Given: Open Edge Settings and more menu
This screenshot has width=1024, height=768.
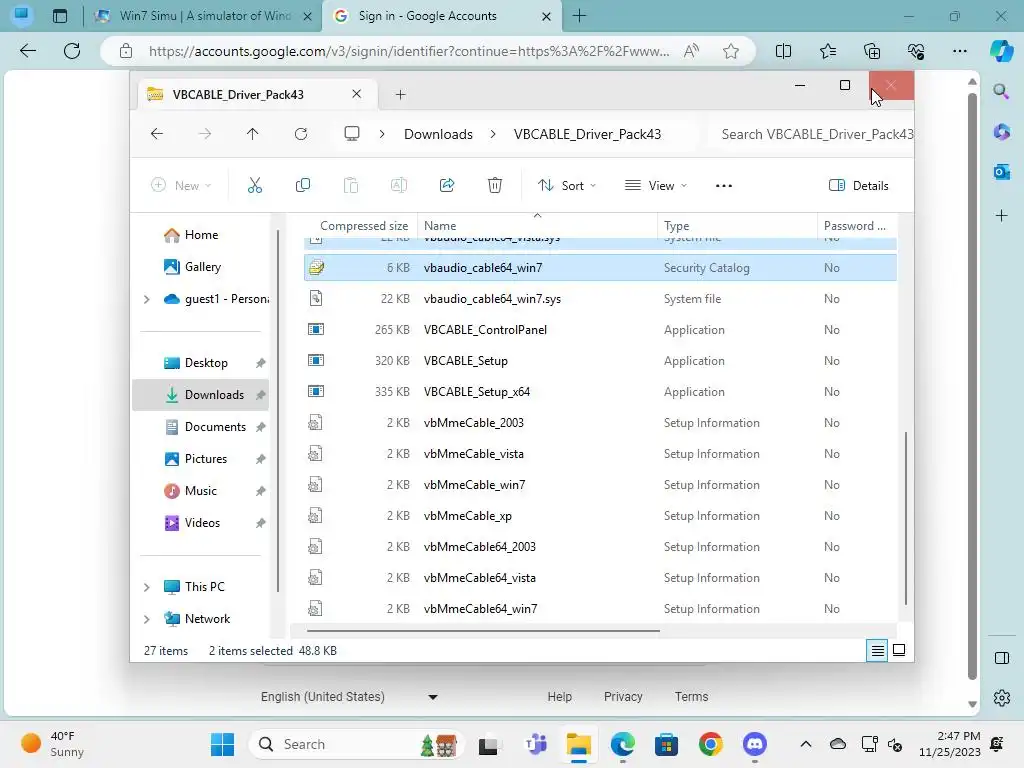Looking at the screenshot, I should point(959,51).
